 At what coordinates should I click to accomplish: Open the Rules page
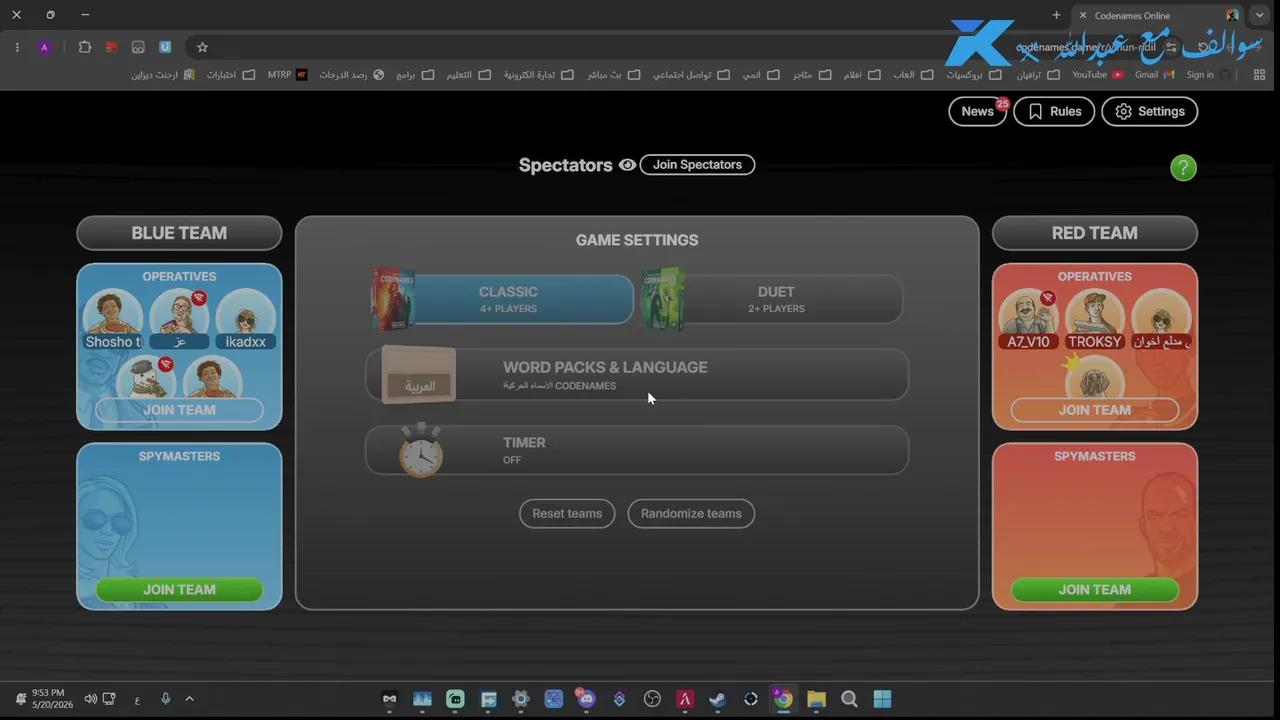[1054, 111]
